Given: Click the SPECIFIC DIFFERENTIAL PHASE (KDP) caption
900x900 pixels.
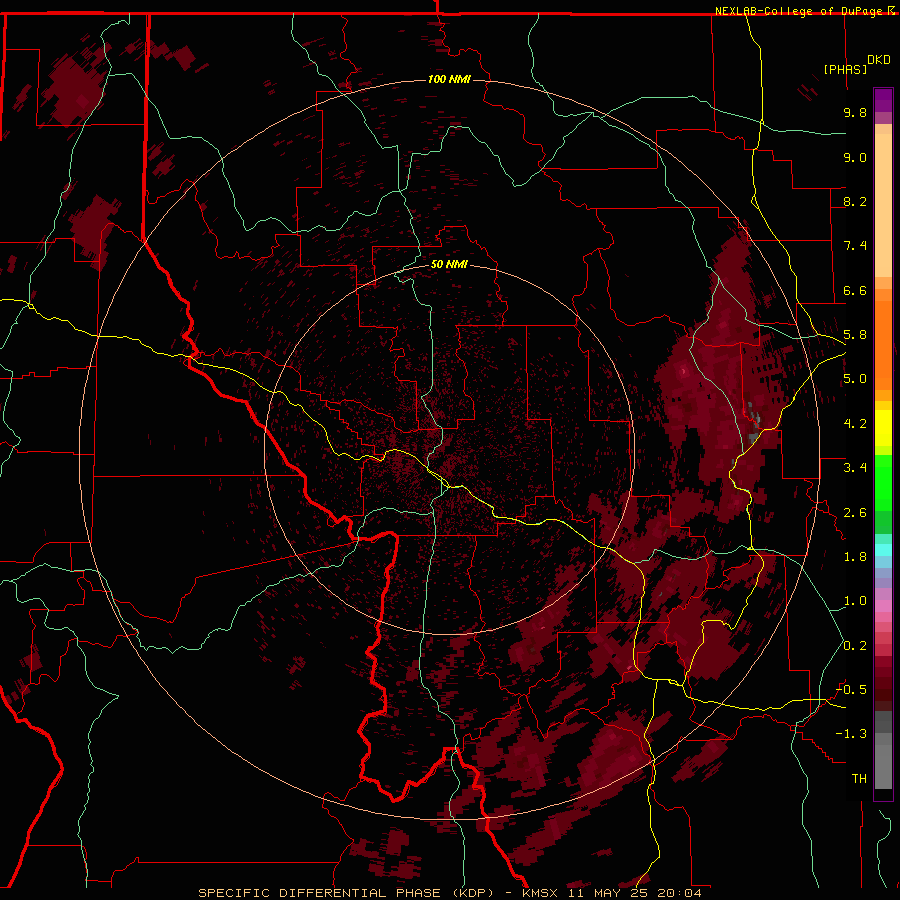Looking at the screenshot, I should pyautogui.click(x=346, y=893).
